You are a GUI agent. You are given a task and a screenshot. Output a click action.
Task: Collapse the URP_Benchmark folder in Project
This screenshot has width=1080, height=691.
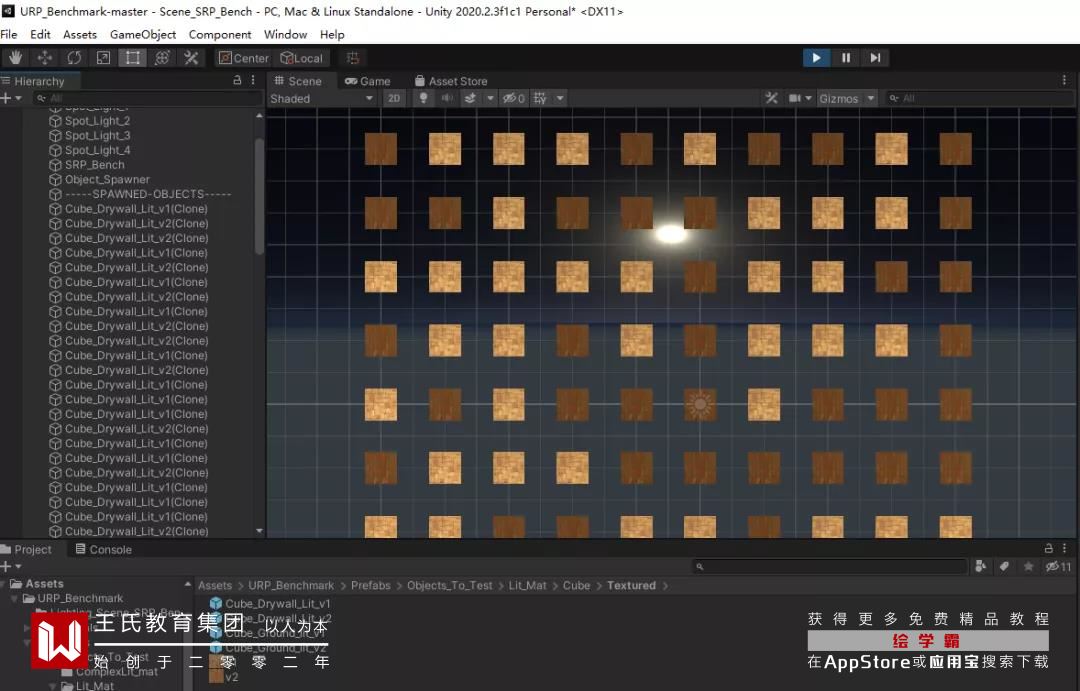(14, 599)
